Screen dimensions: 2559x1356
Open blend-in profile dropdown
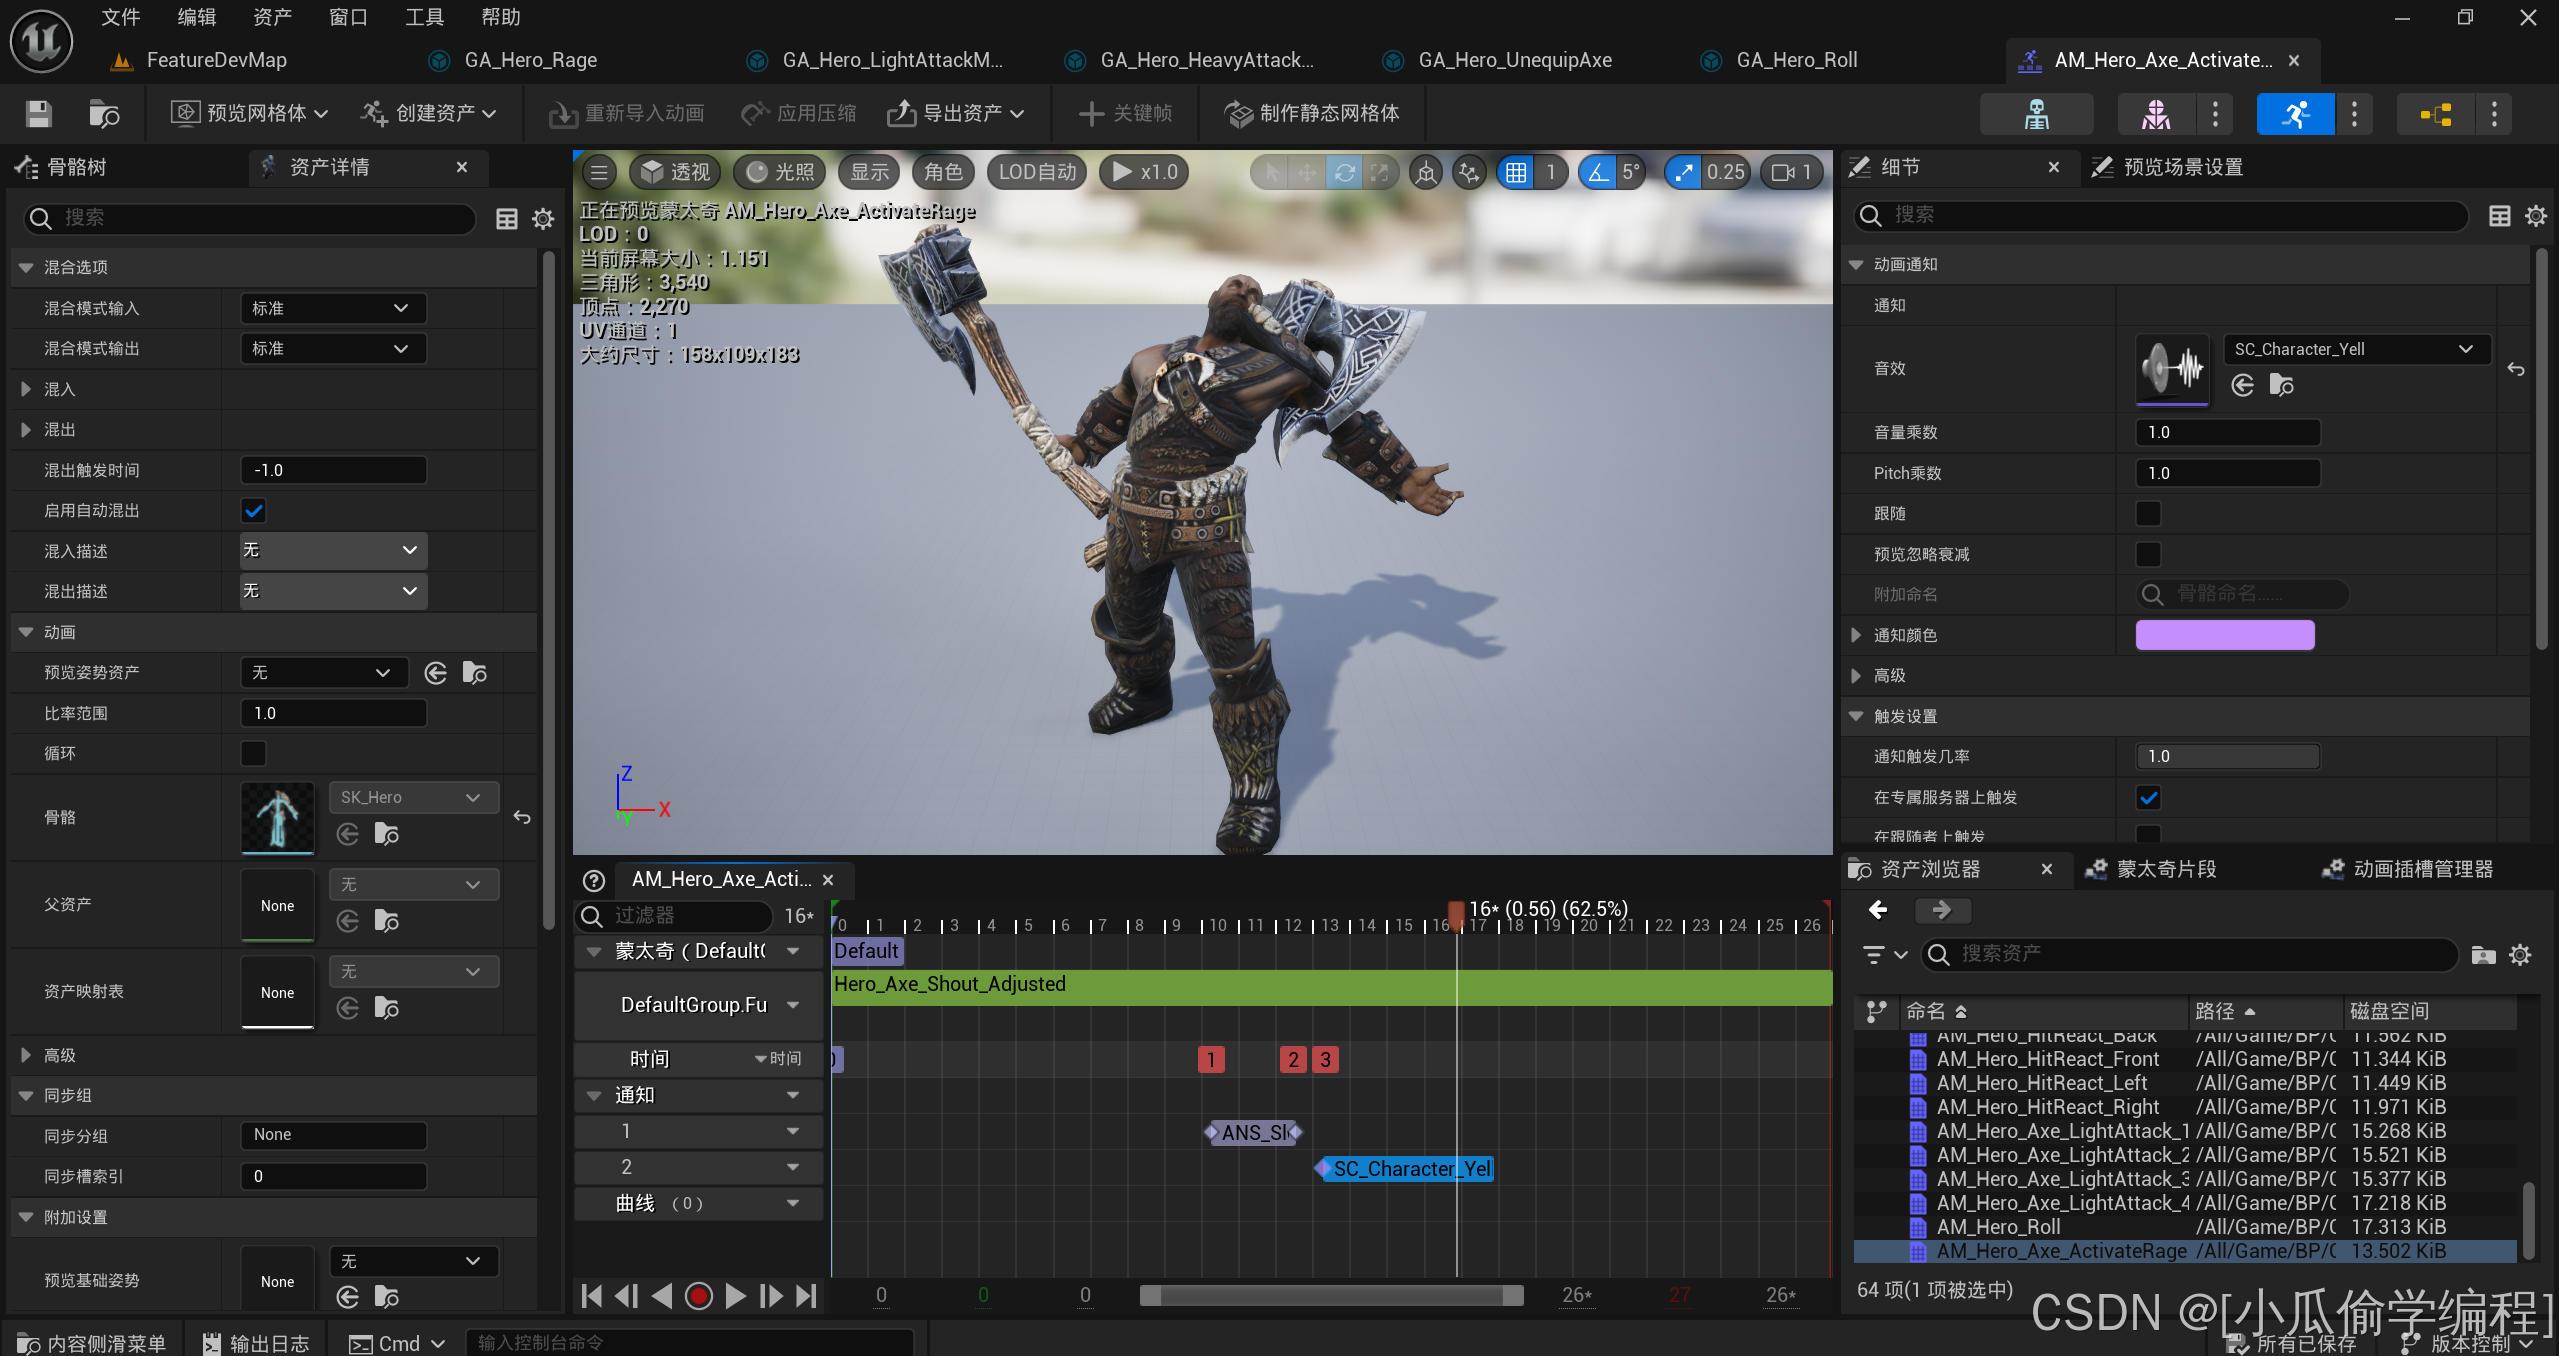[333, 550]
